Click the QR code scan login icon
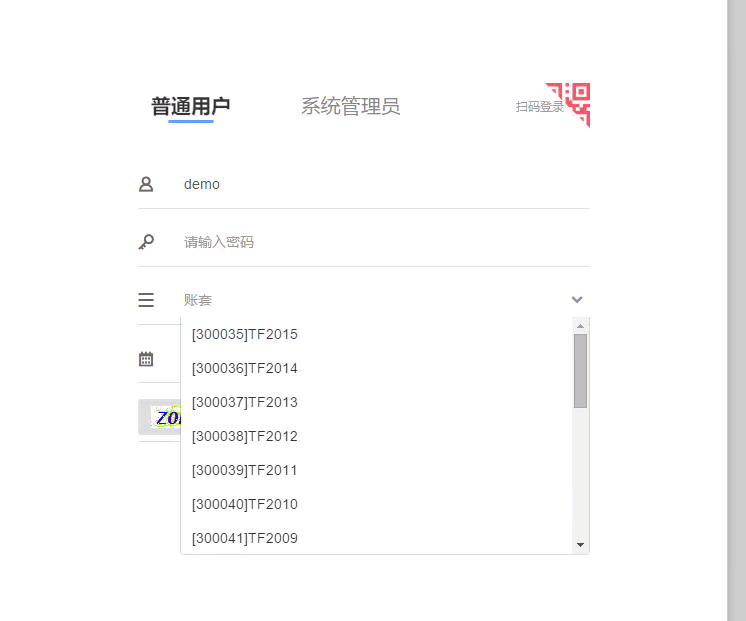 (x=569, y=105)
